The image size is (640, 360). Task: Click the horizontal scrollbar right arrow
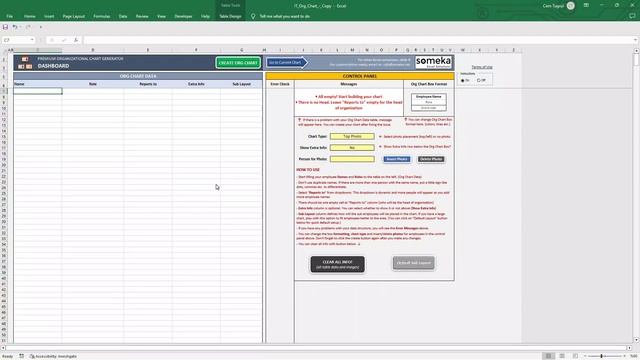coord(629,348)
